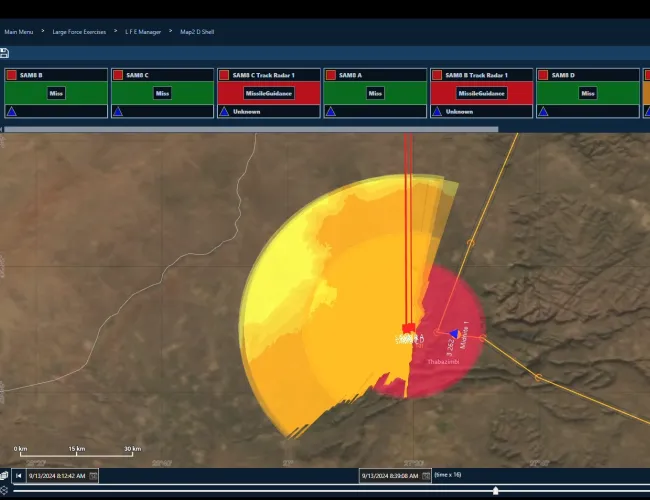Navigate to L F E Manager
650x500 pixels.
click(142, 31)
